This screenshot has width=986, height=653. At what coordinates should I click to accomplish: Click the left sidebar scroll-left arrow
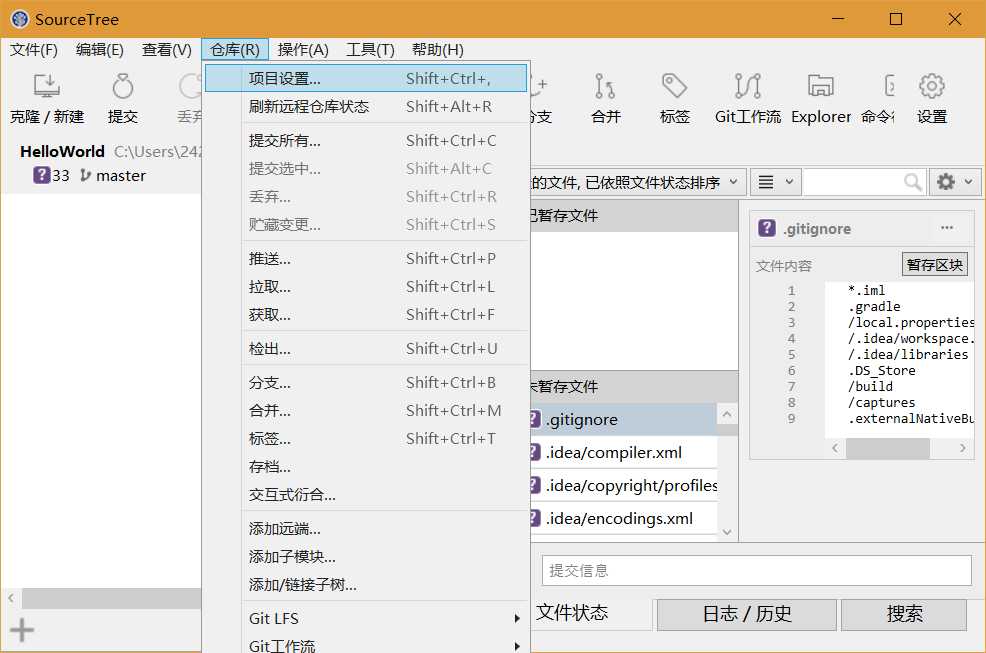point(11,598)
